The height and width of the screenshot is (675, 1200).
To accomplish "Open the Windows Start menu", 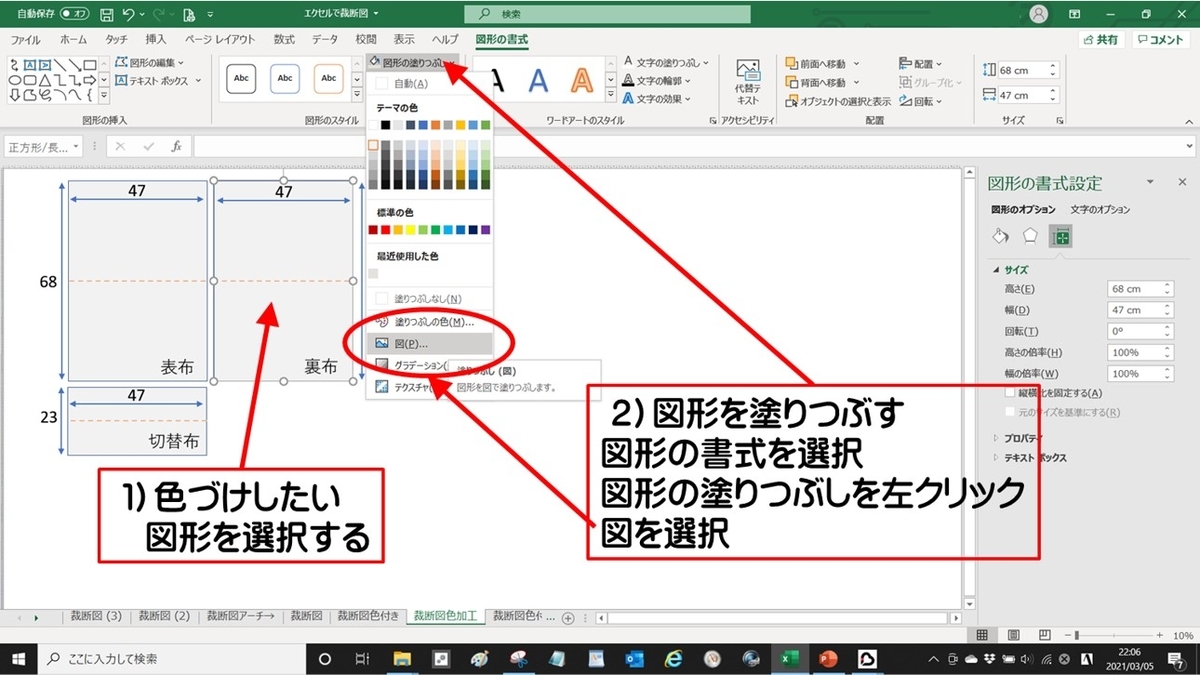I will 19,659.
